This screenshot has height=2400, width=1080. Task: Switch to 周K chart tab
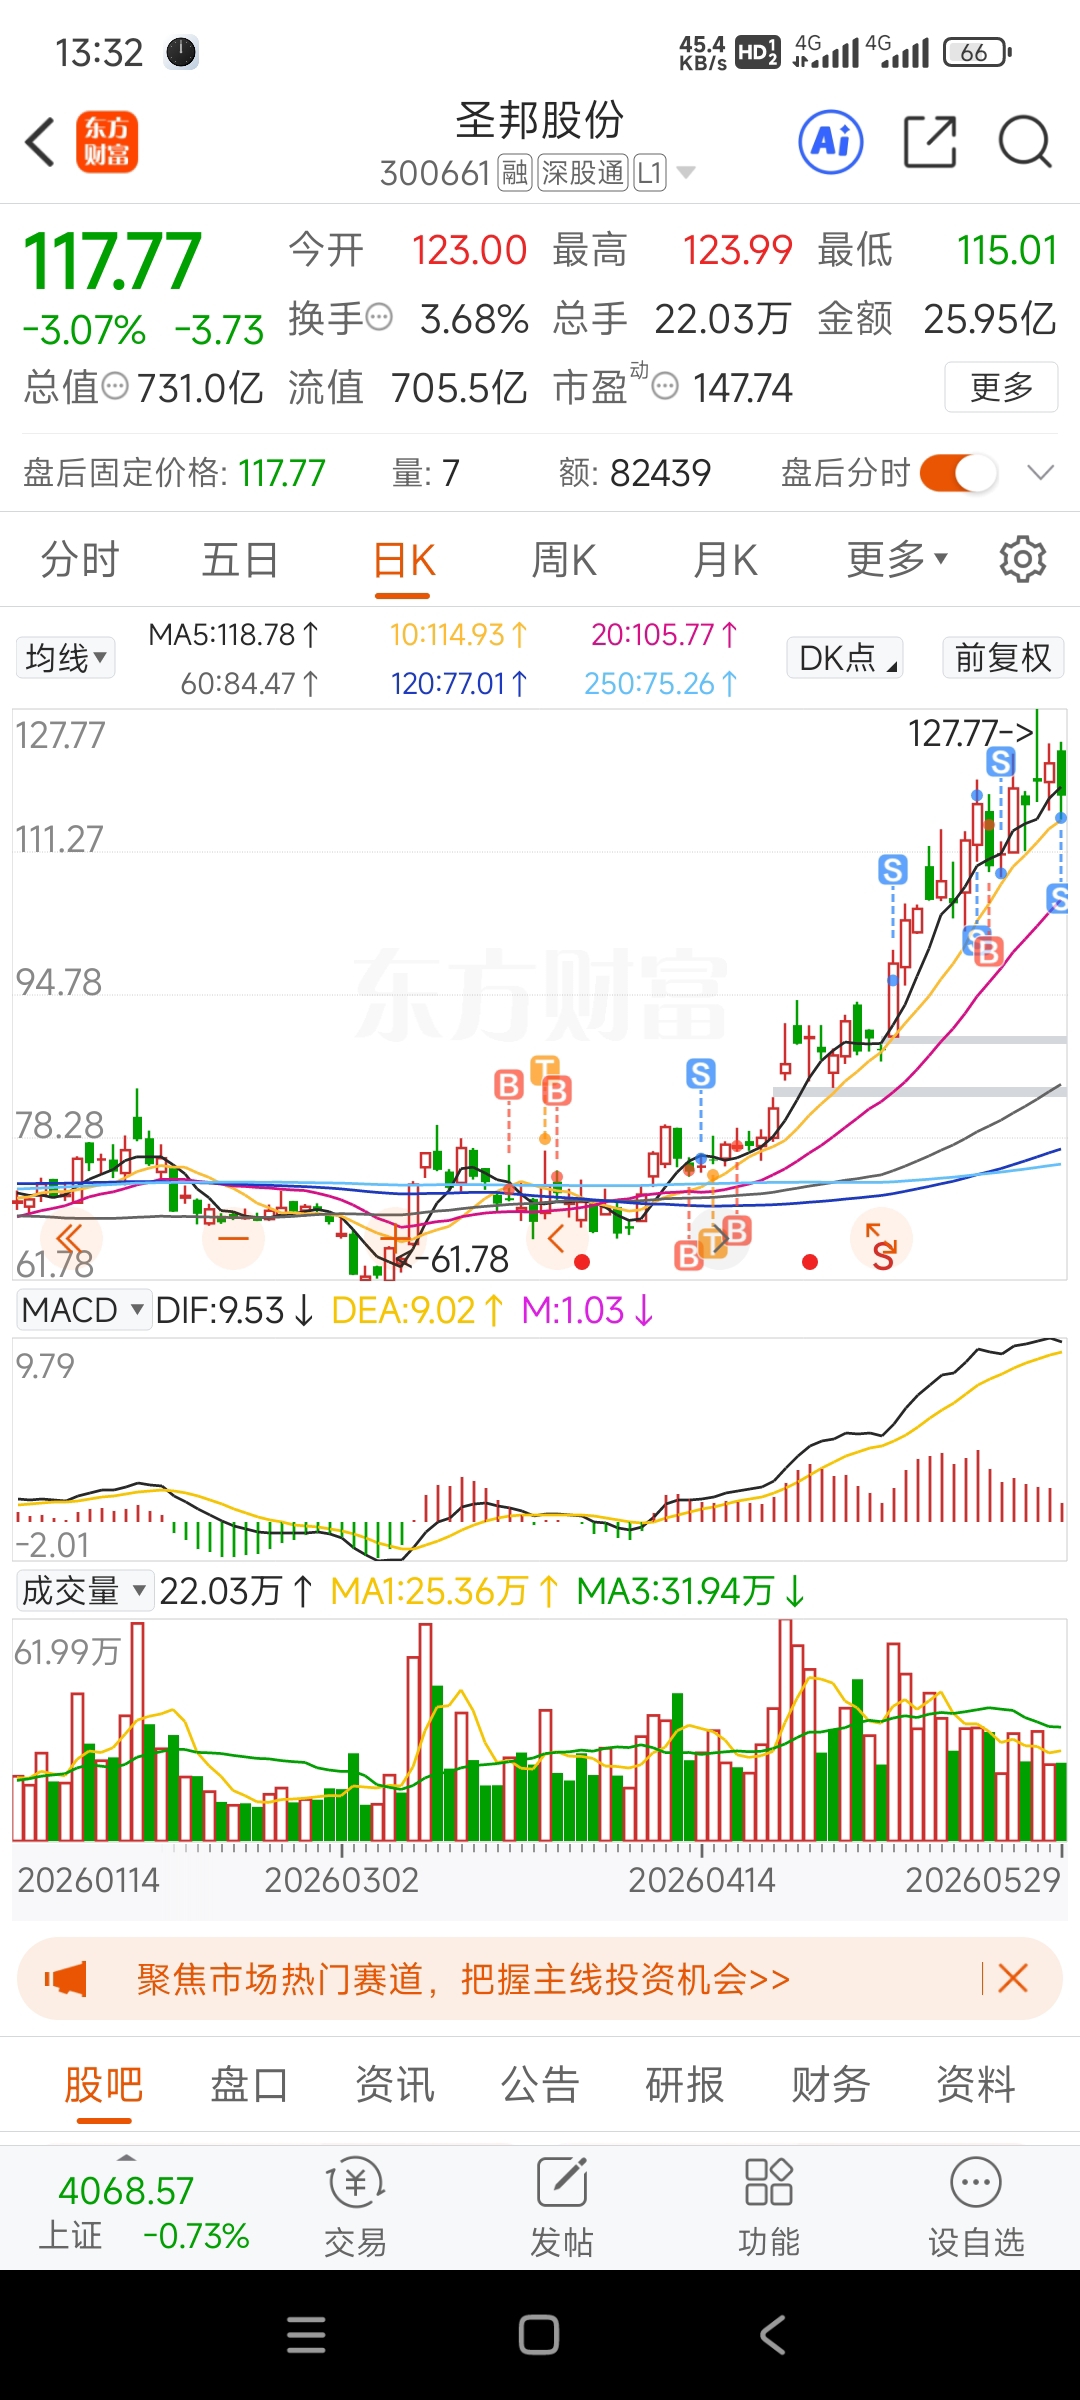pos(564,559)
